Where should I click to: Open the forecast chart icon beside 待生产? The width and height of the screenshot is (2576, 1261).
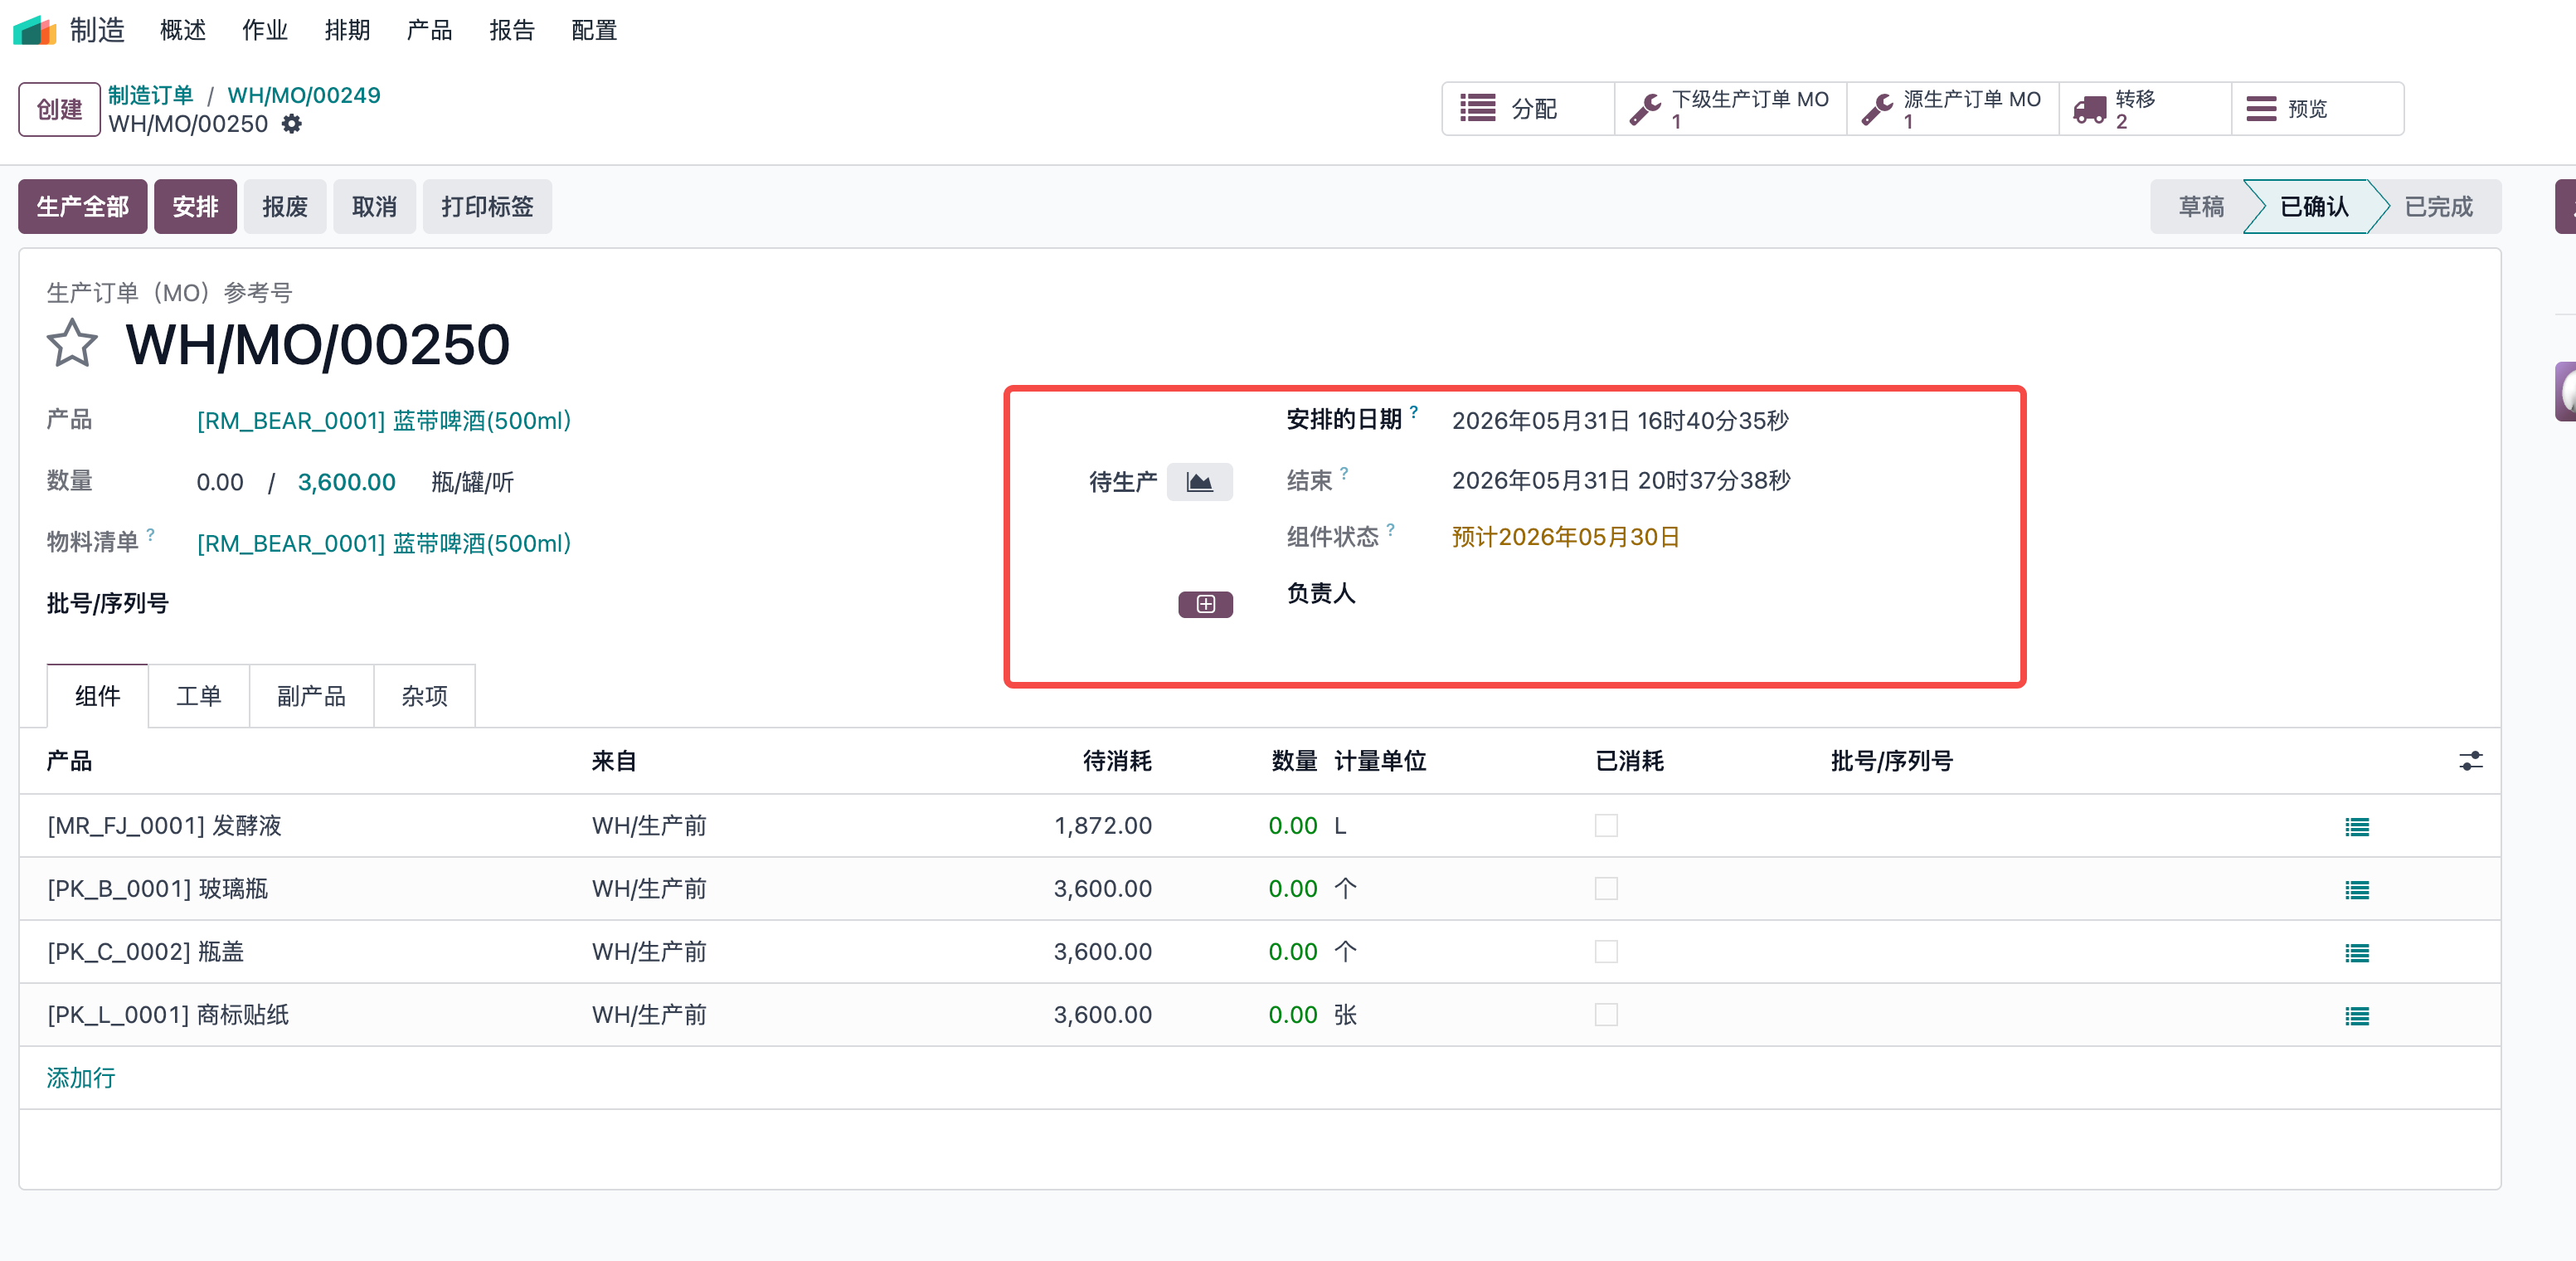(1199, 482)
